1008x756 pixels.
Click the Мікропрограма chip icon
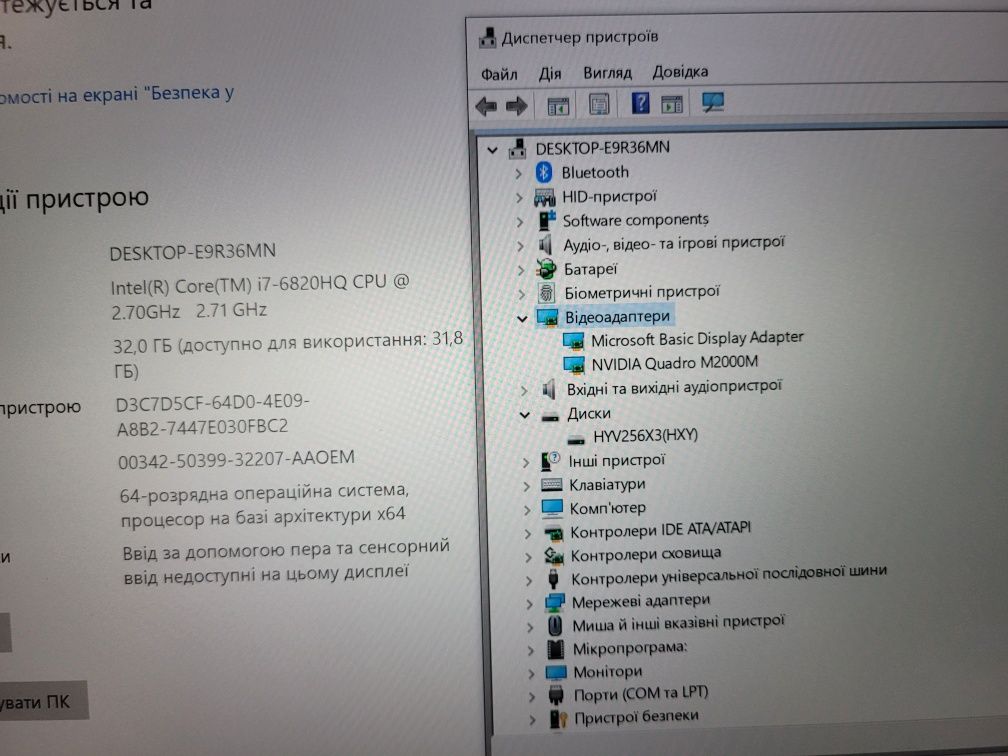pos(555,649)
